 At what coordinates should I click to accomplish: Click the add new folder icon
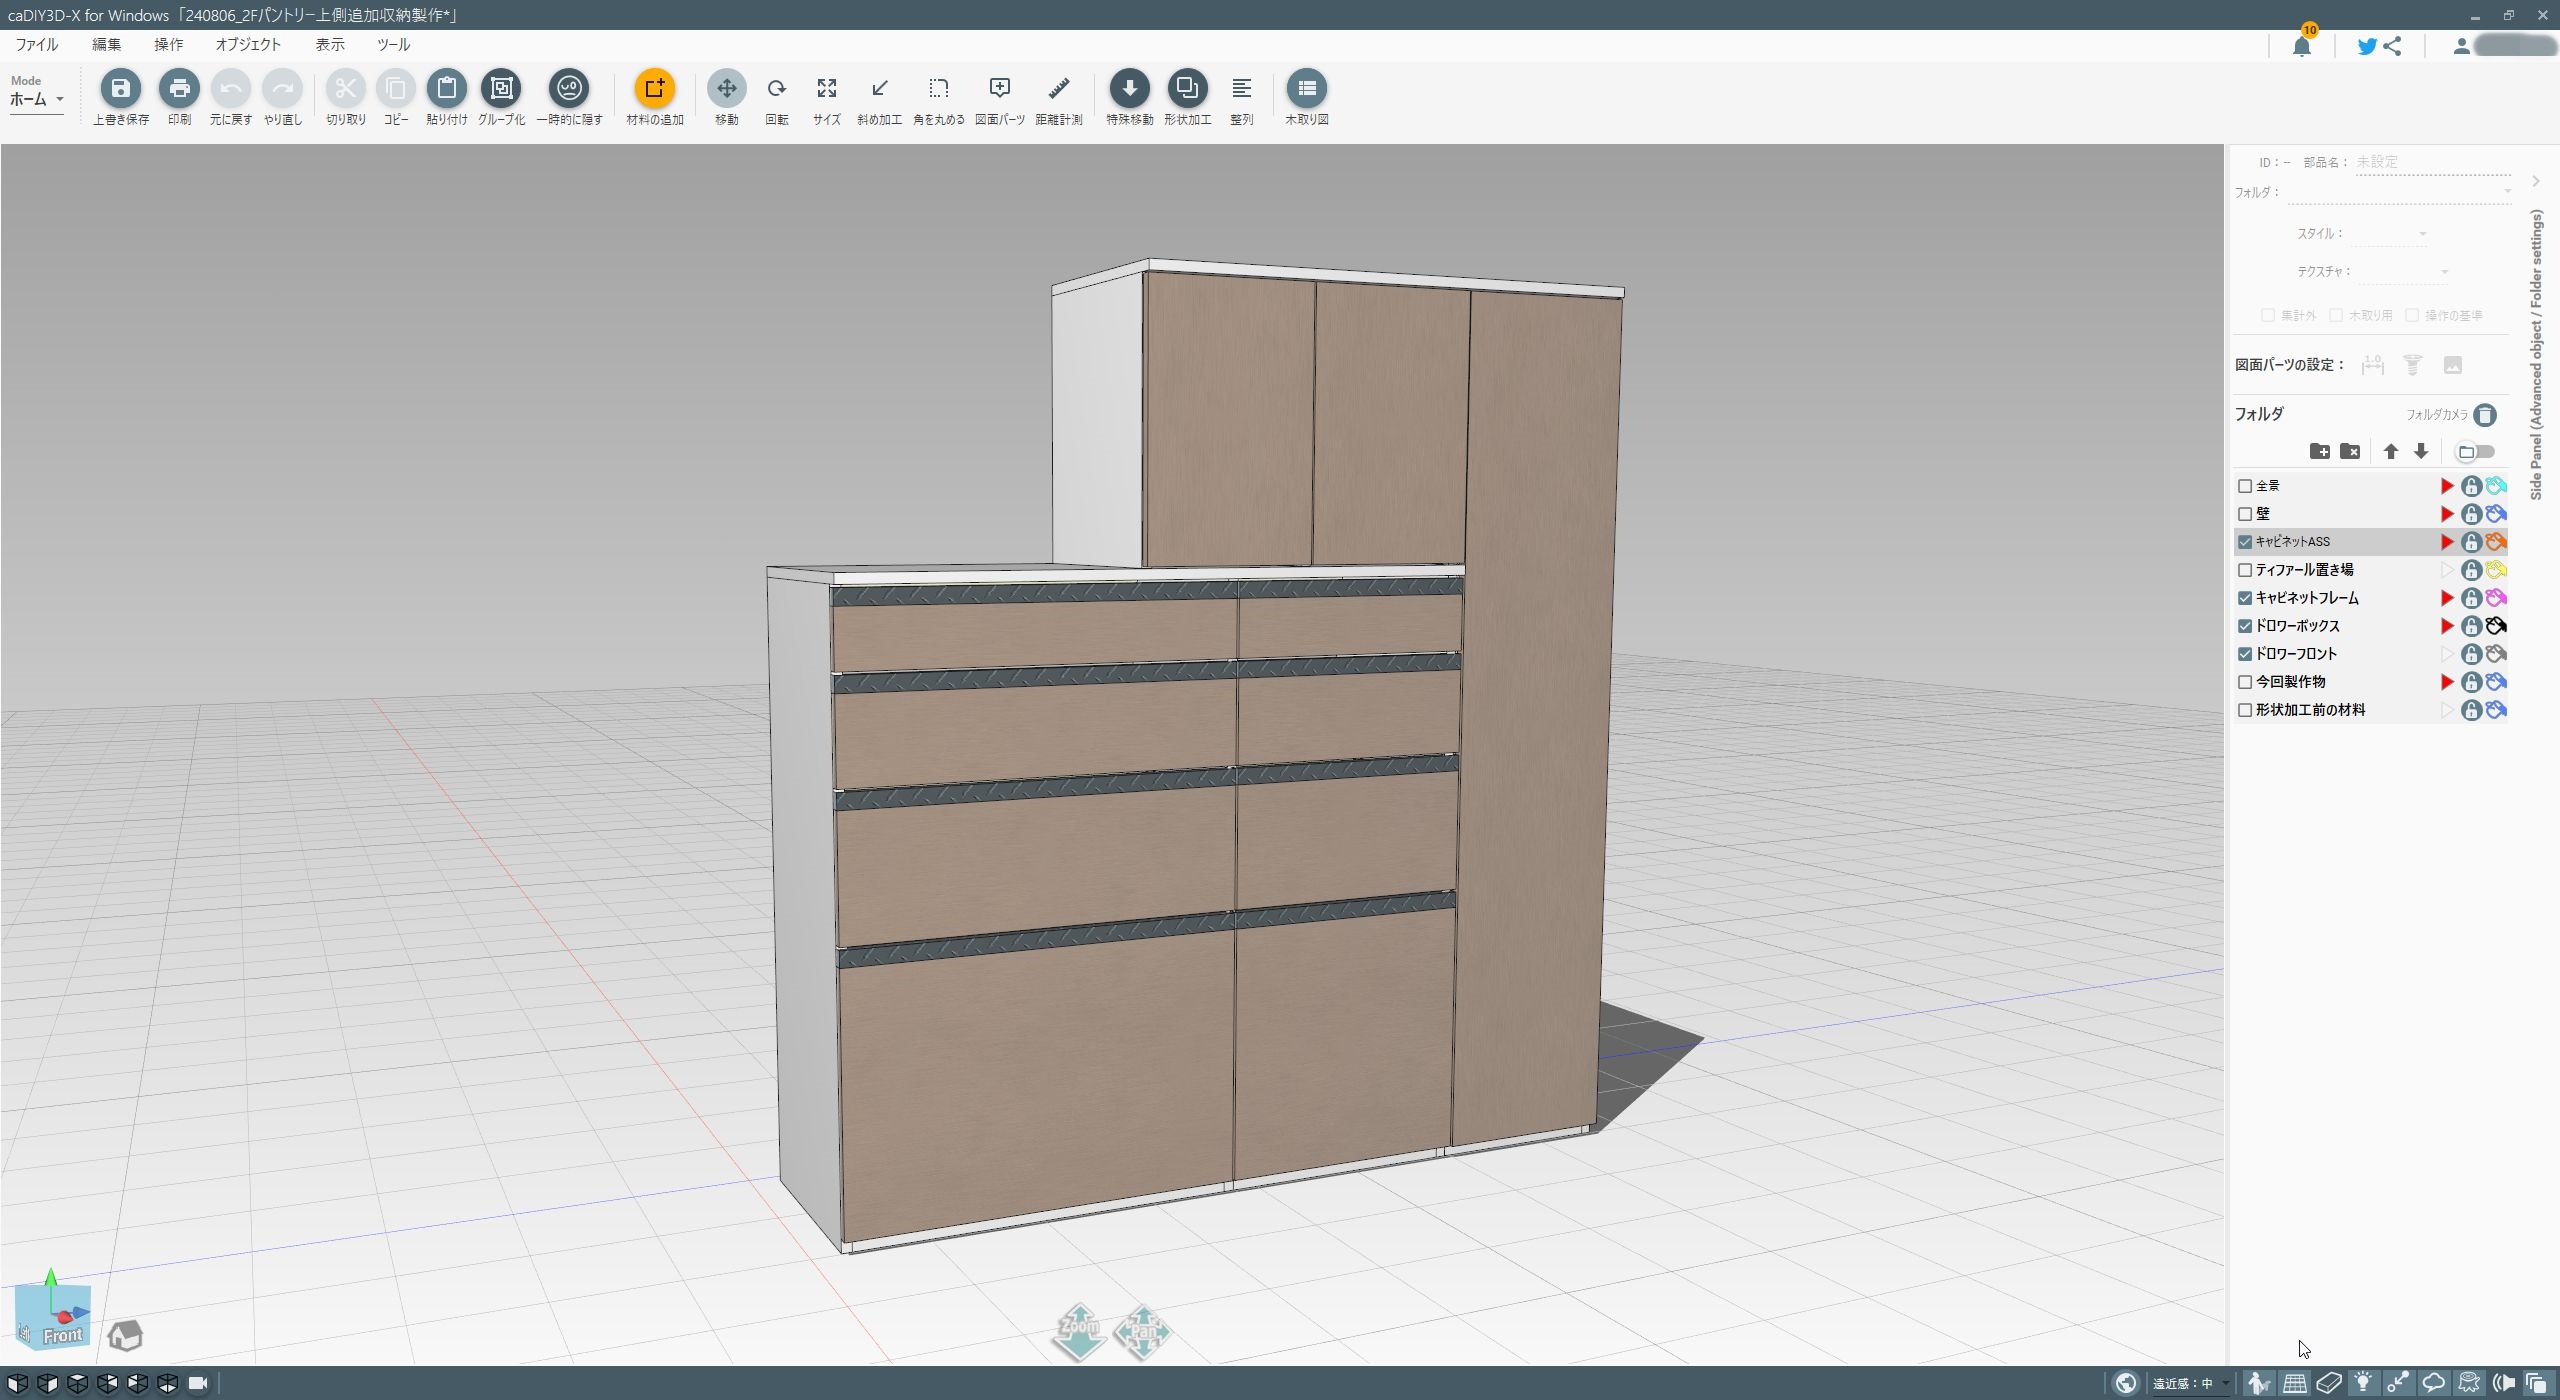pyautogui.click(x=2319, y=452)
